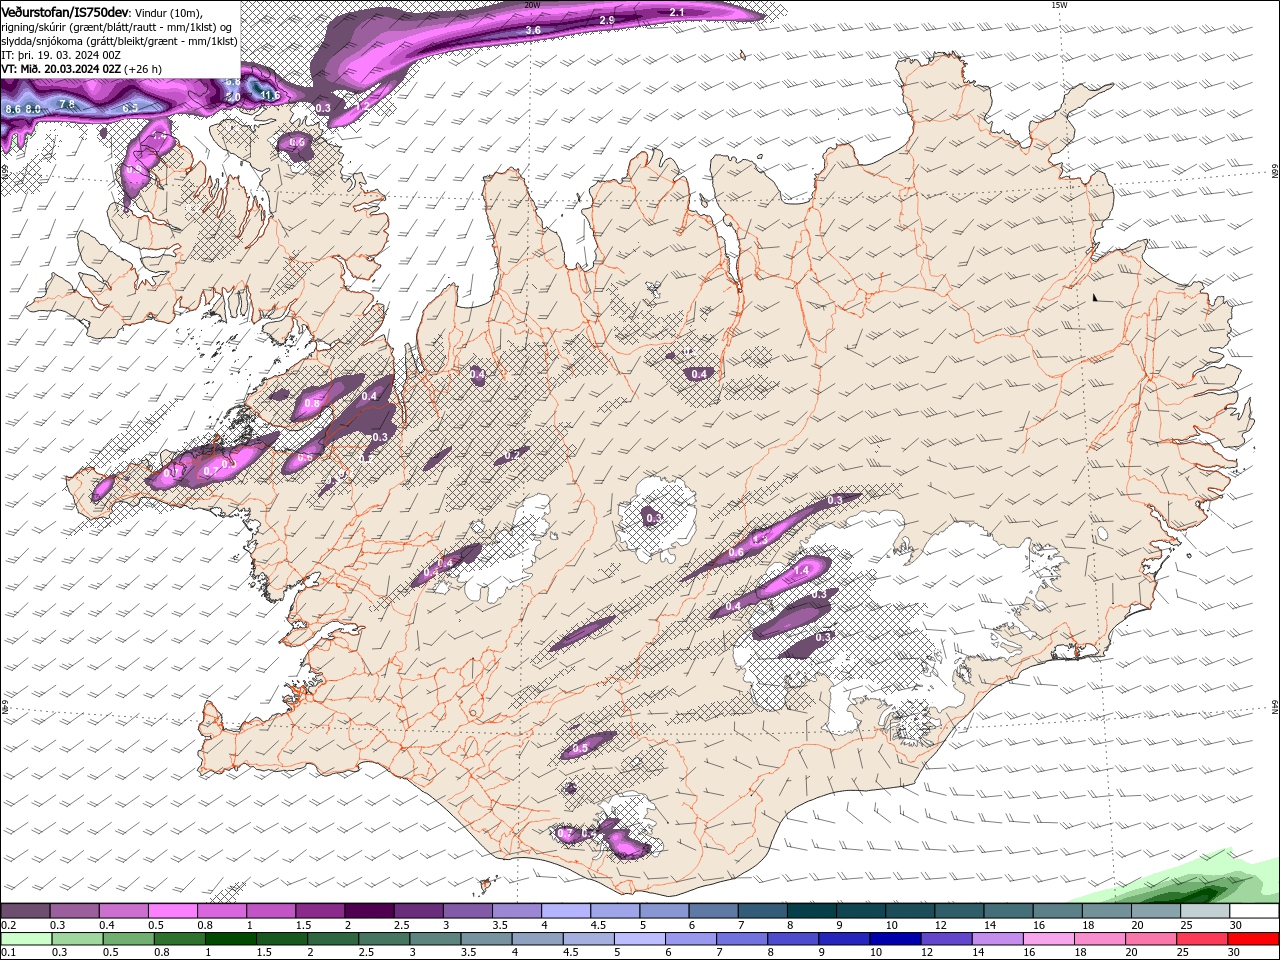Click the 2.1 value in the northern snow band
The height and width of the screenshot is (960, 1280).
pyautogui.click(x=677, y=12)
